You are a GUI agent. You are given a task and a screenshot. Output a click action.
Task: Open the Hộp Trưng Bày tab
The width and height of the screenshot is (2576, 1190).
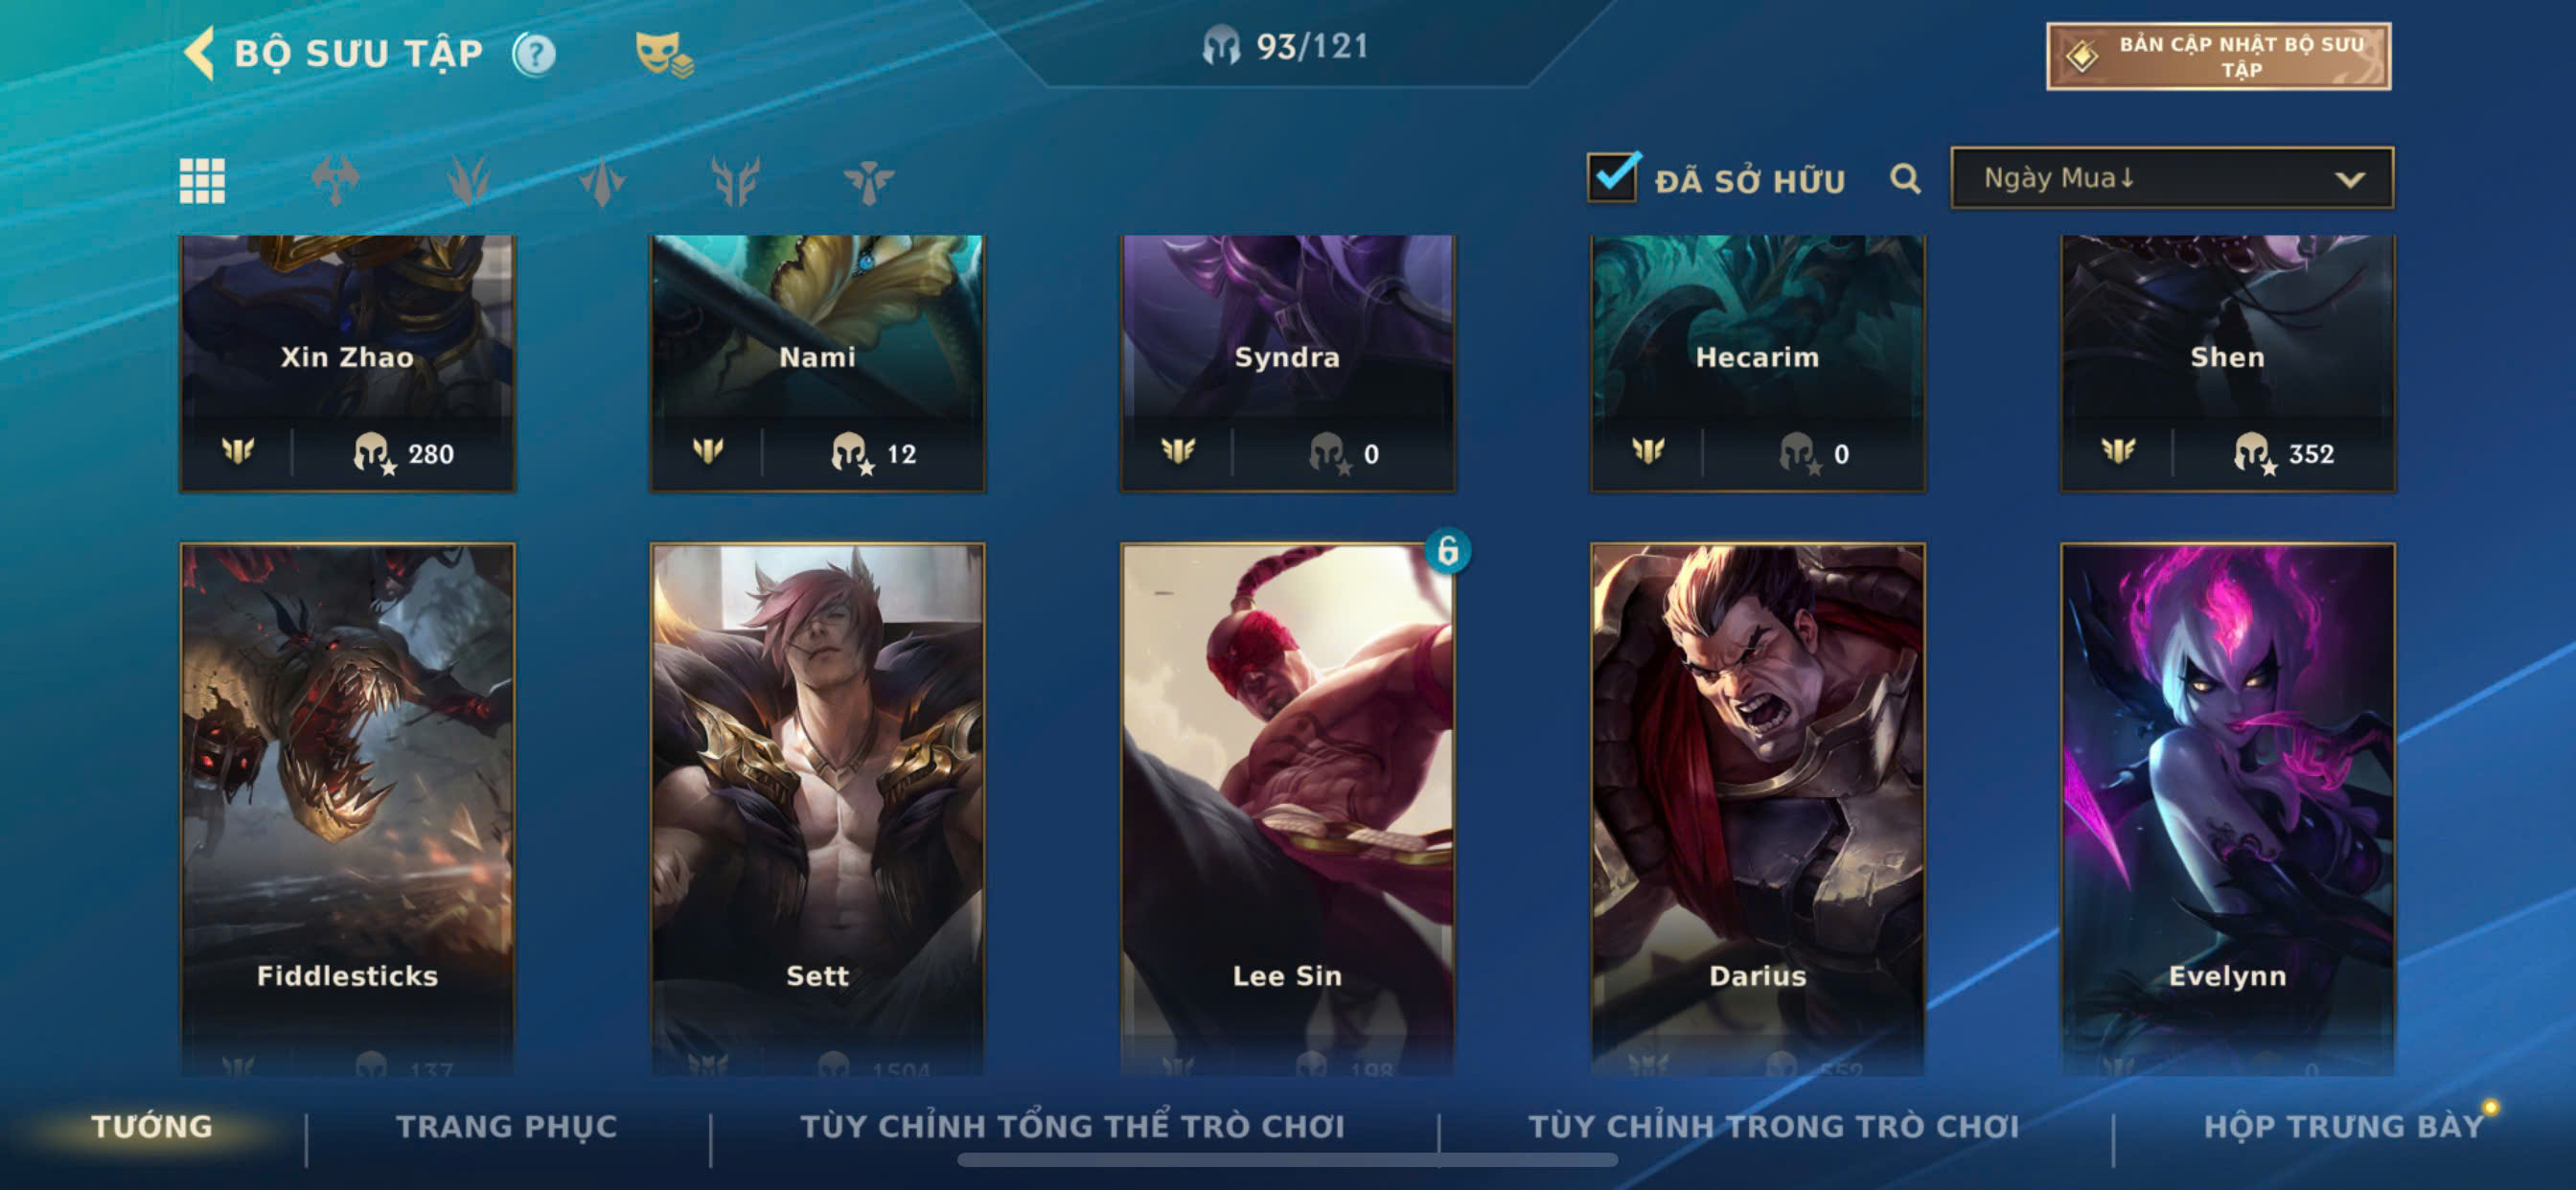[x=2343, y=1126]
